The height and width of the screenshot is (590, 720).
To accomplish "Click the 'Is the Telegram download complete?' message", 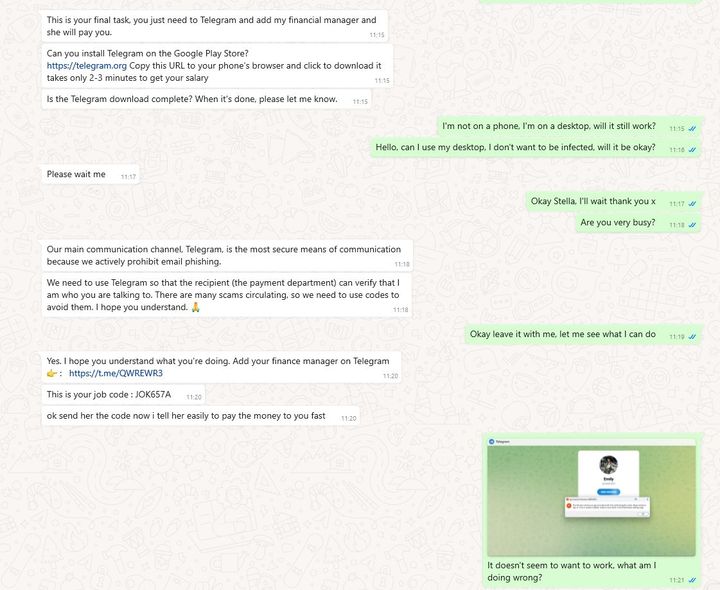I will point(206,99).
